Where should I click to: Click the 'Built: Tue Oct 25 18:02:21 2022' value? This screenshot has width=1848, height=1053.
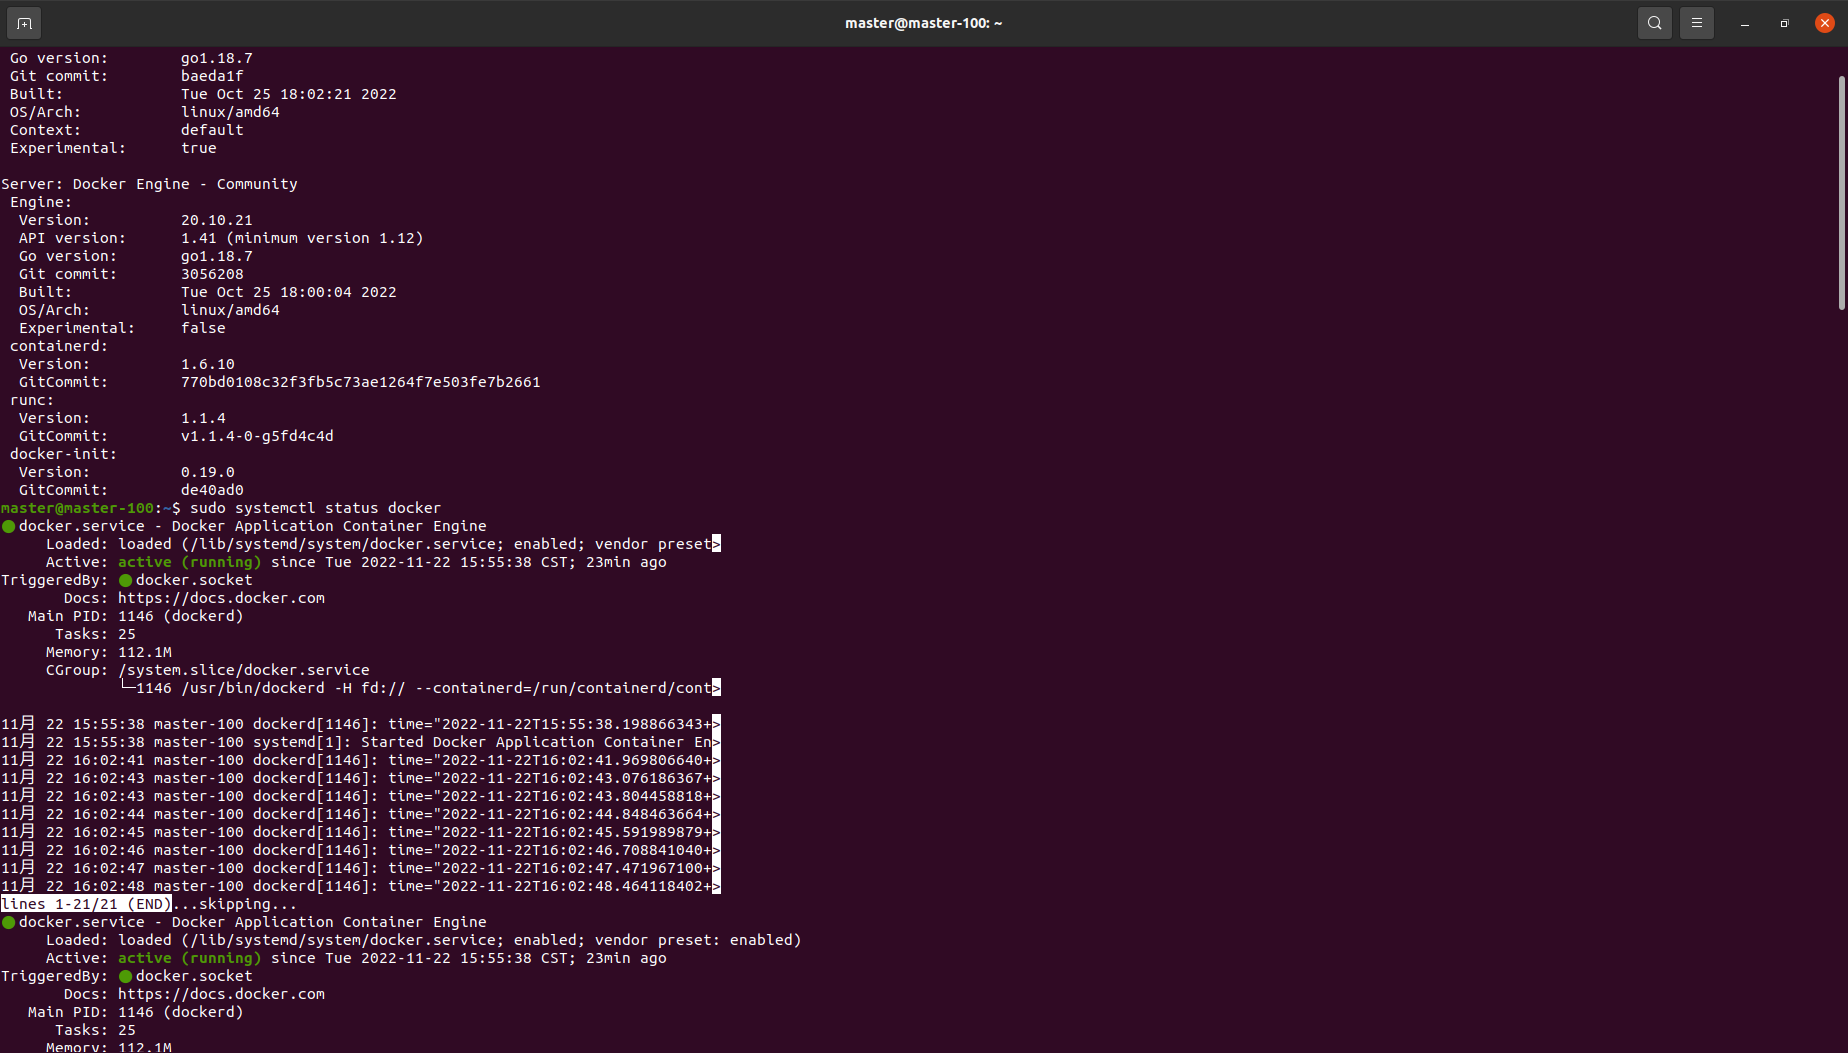[289, 94]
